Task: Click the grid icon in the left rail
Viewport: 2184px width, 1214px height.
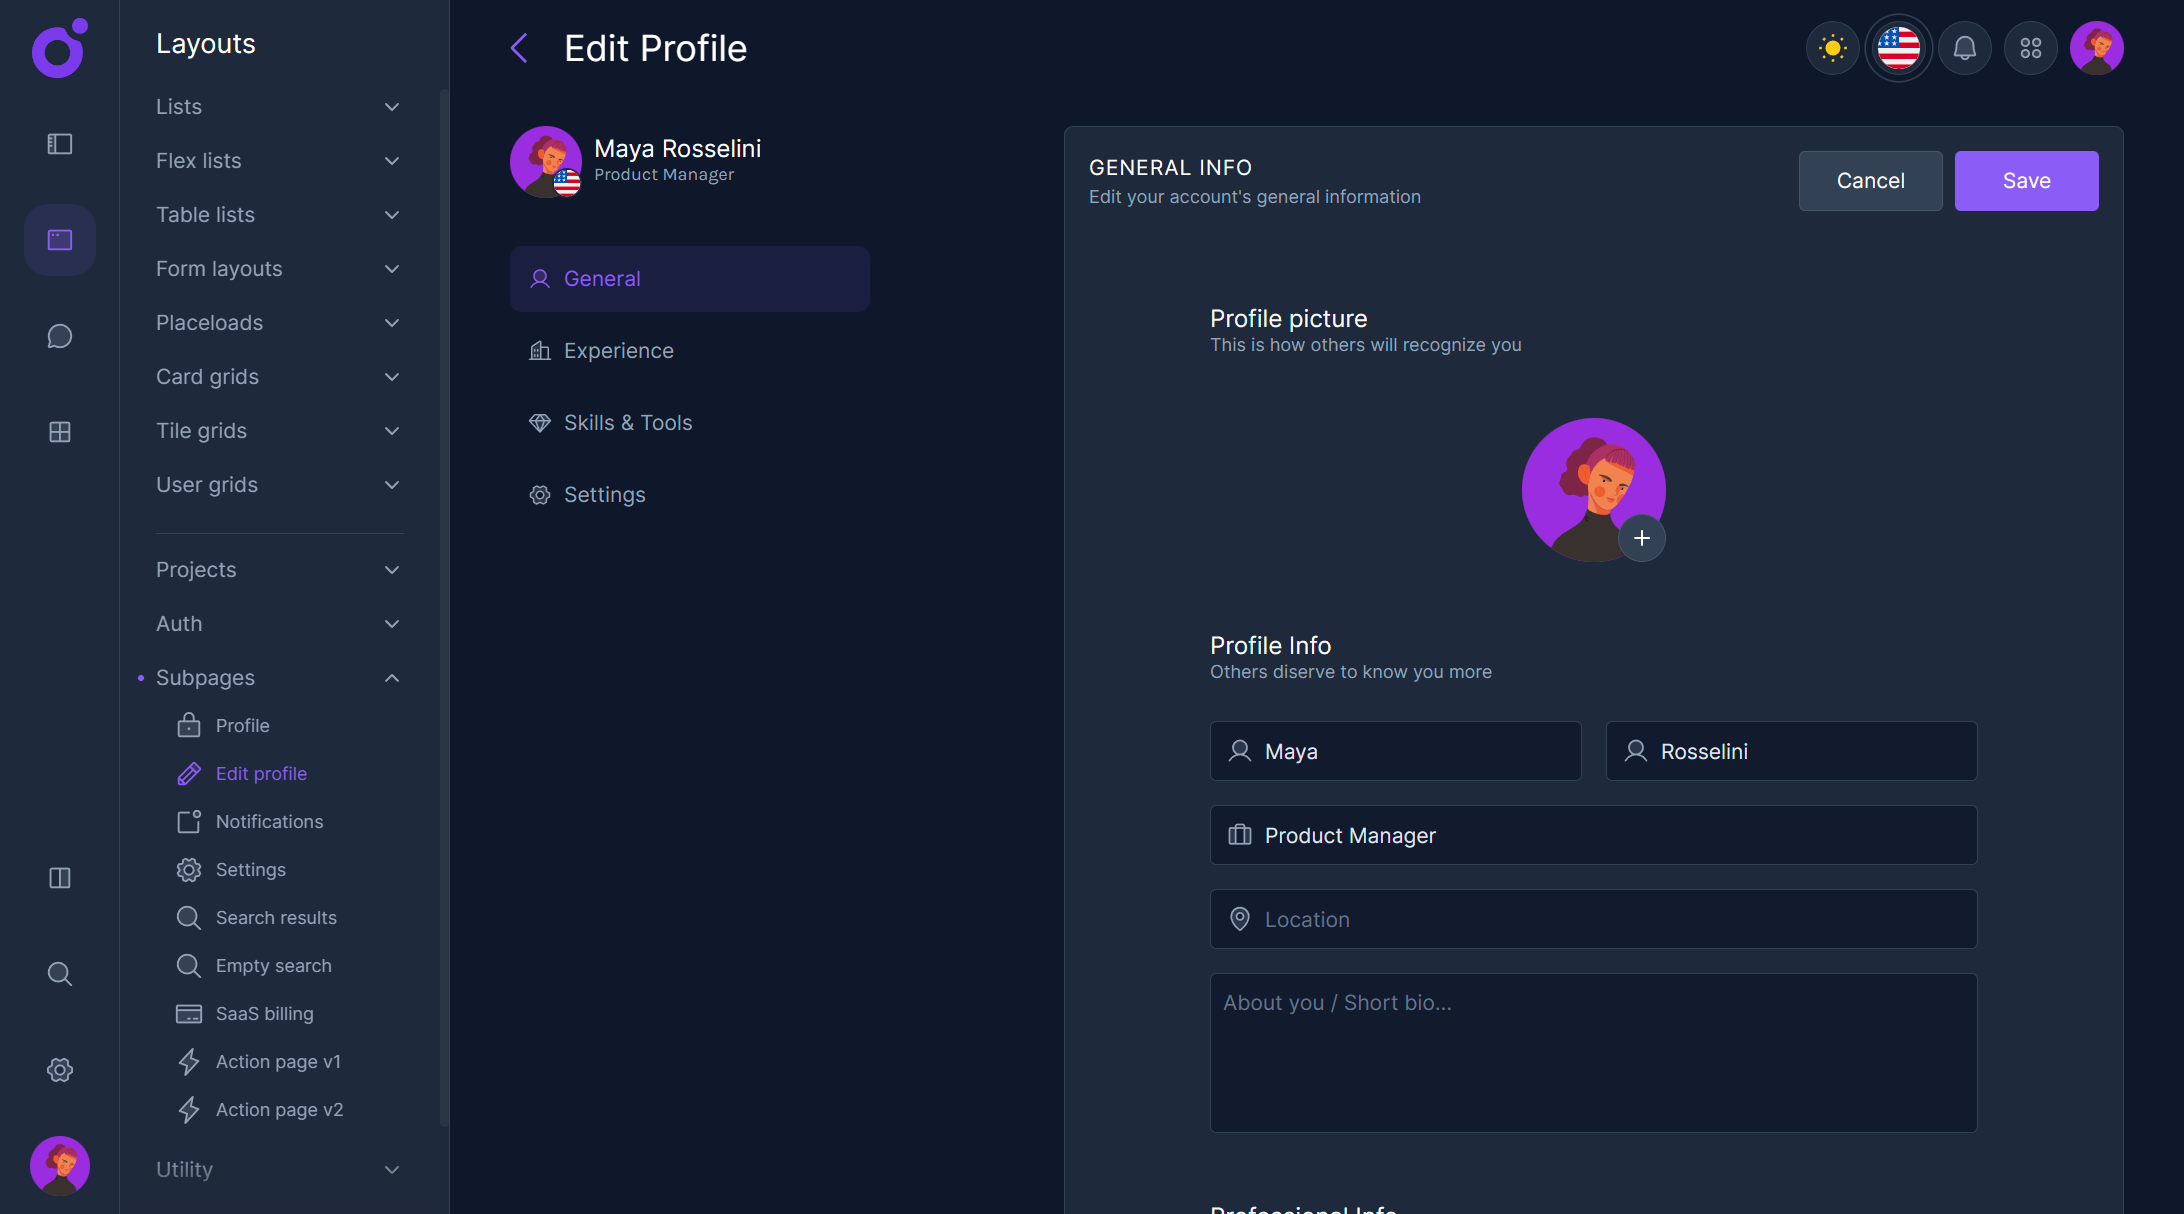Action: [x=59, y=432]
